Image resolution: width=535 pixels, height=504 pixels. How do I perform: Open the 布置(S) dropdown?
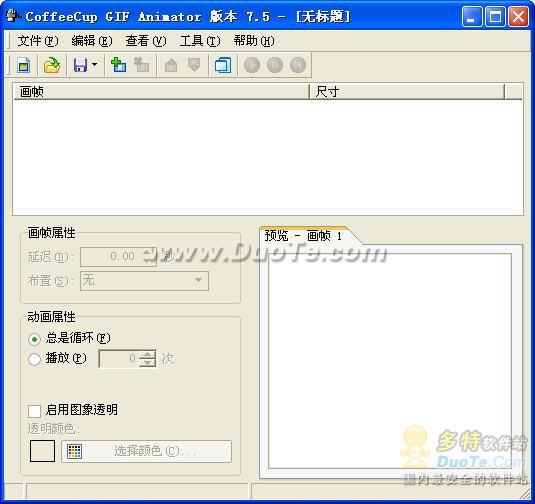144,281
